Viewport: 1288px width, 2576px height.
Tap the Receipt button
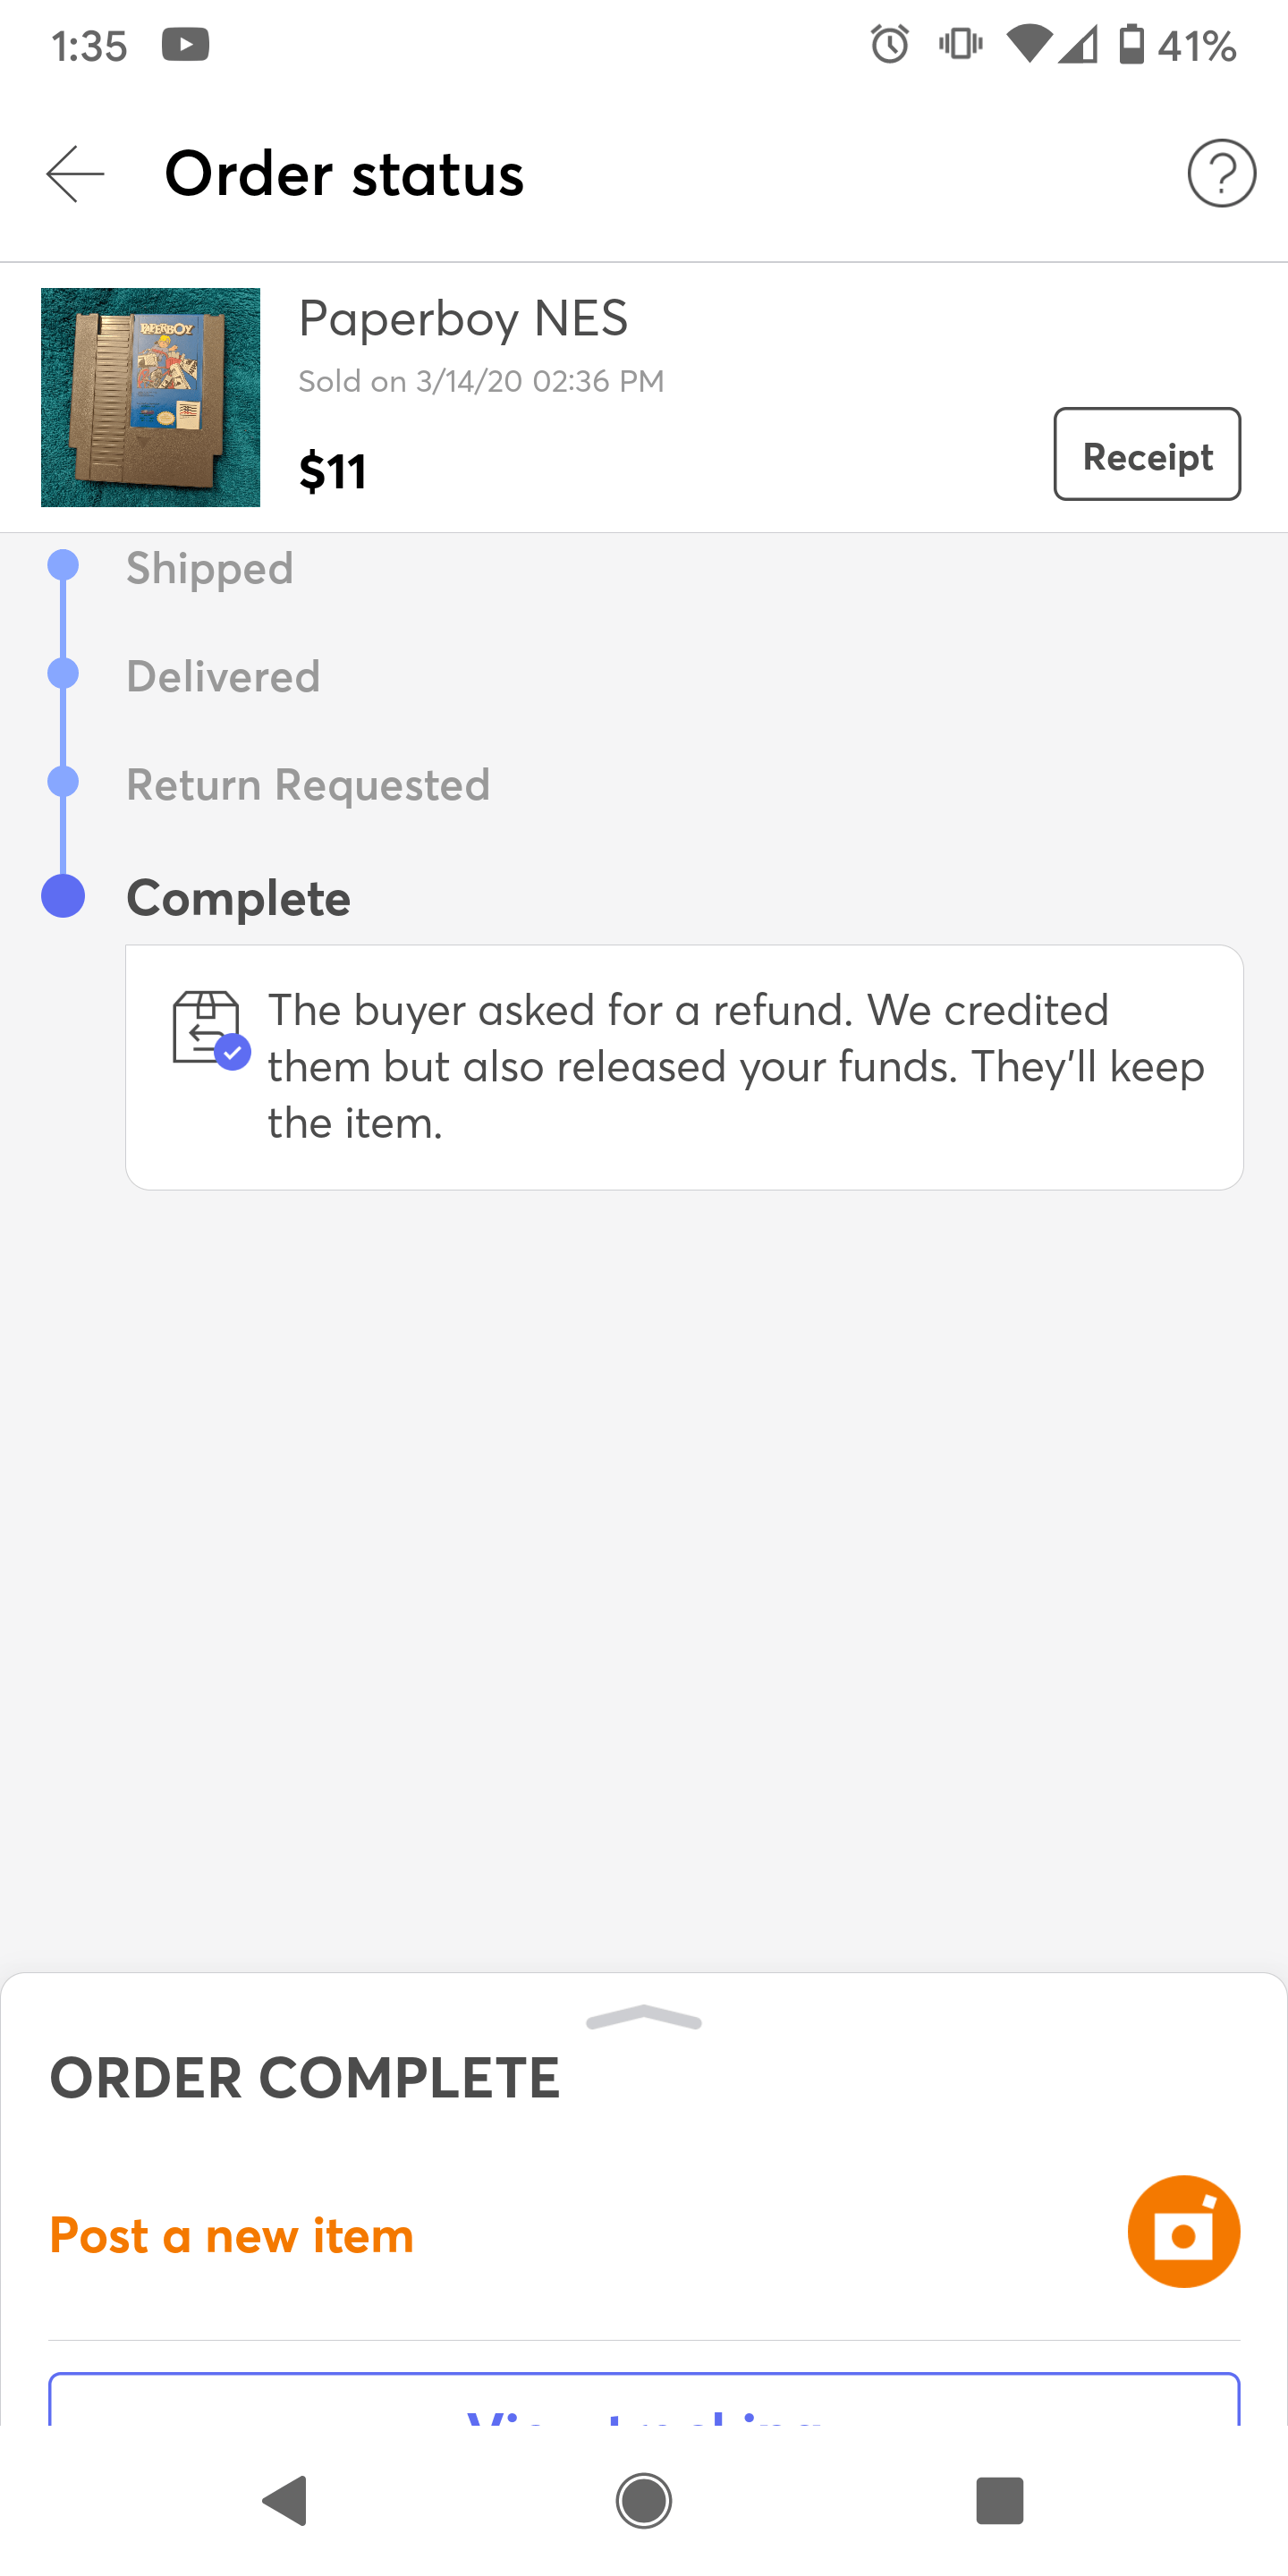(1146, 455)
